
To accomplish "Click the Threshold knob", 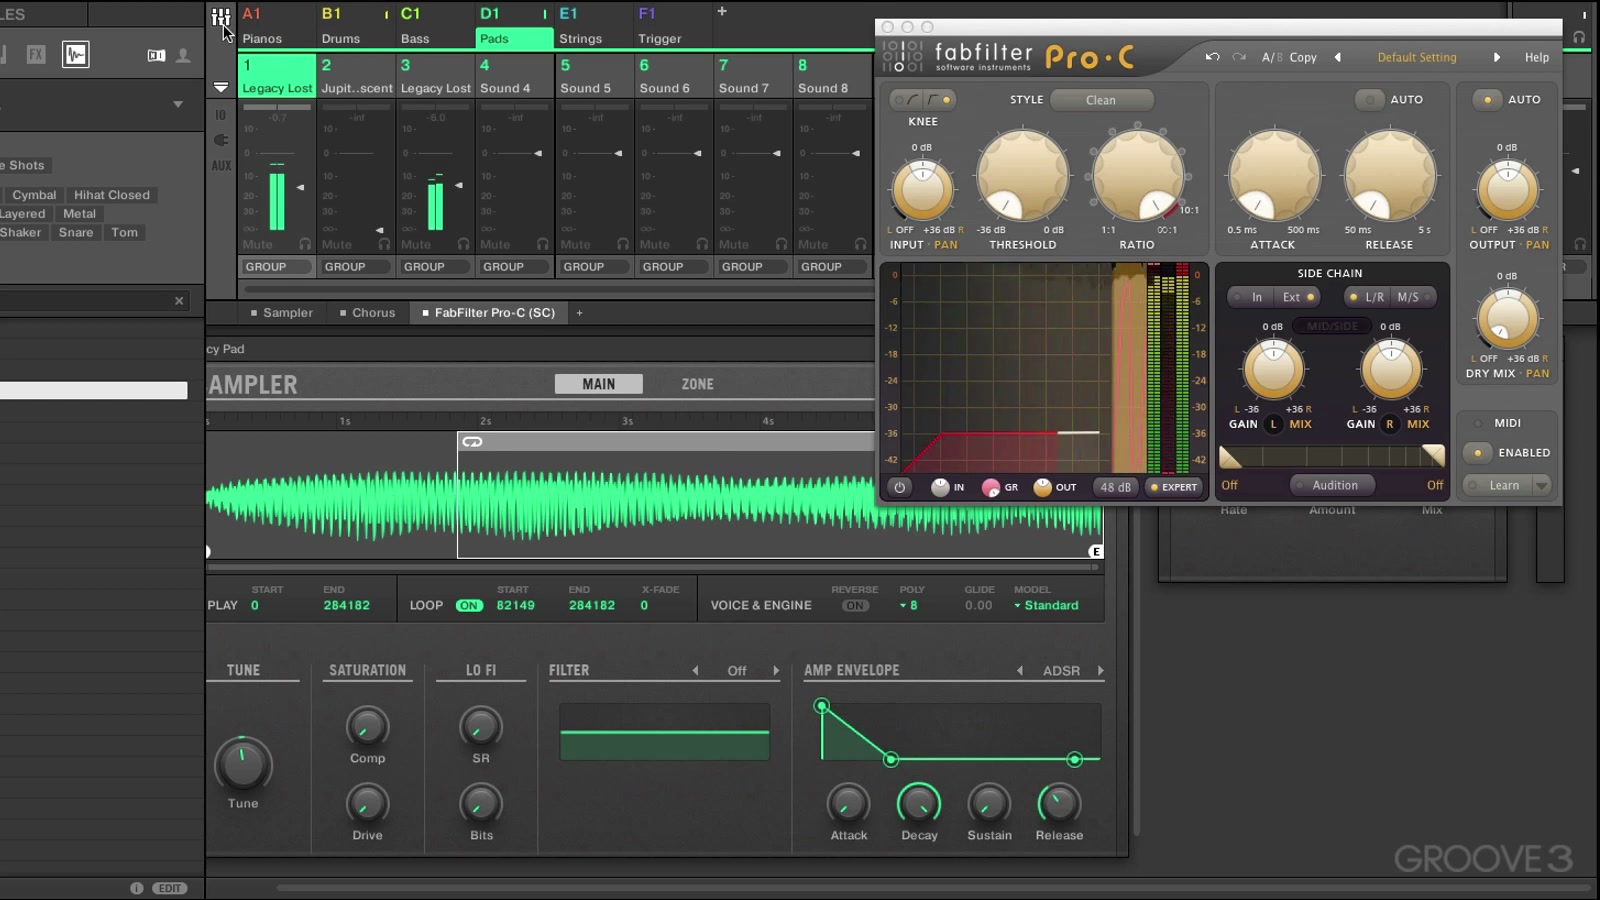I will tap(1023, 174).
